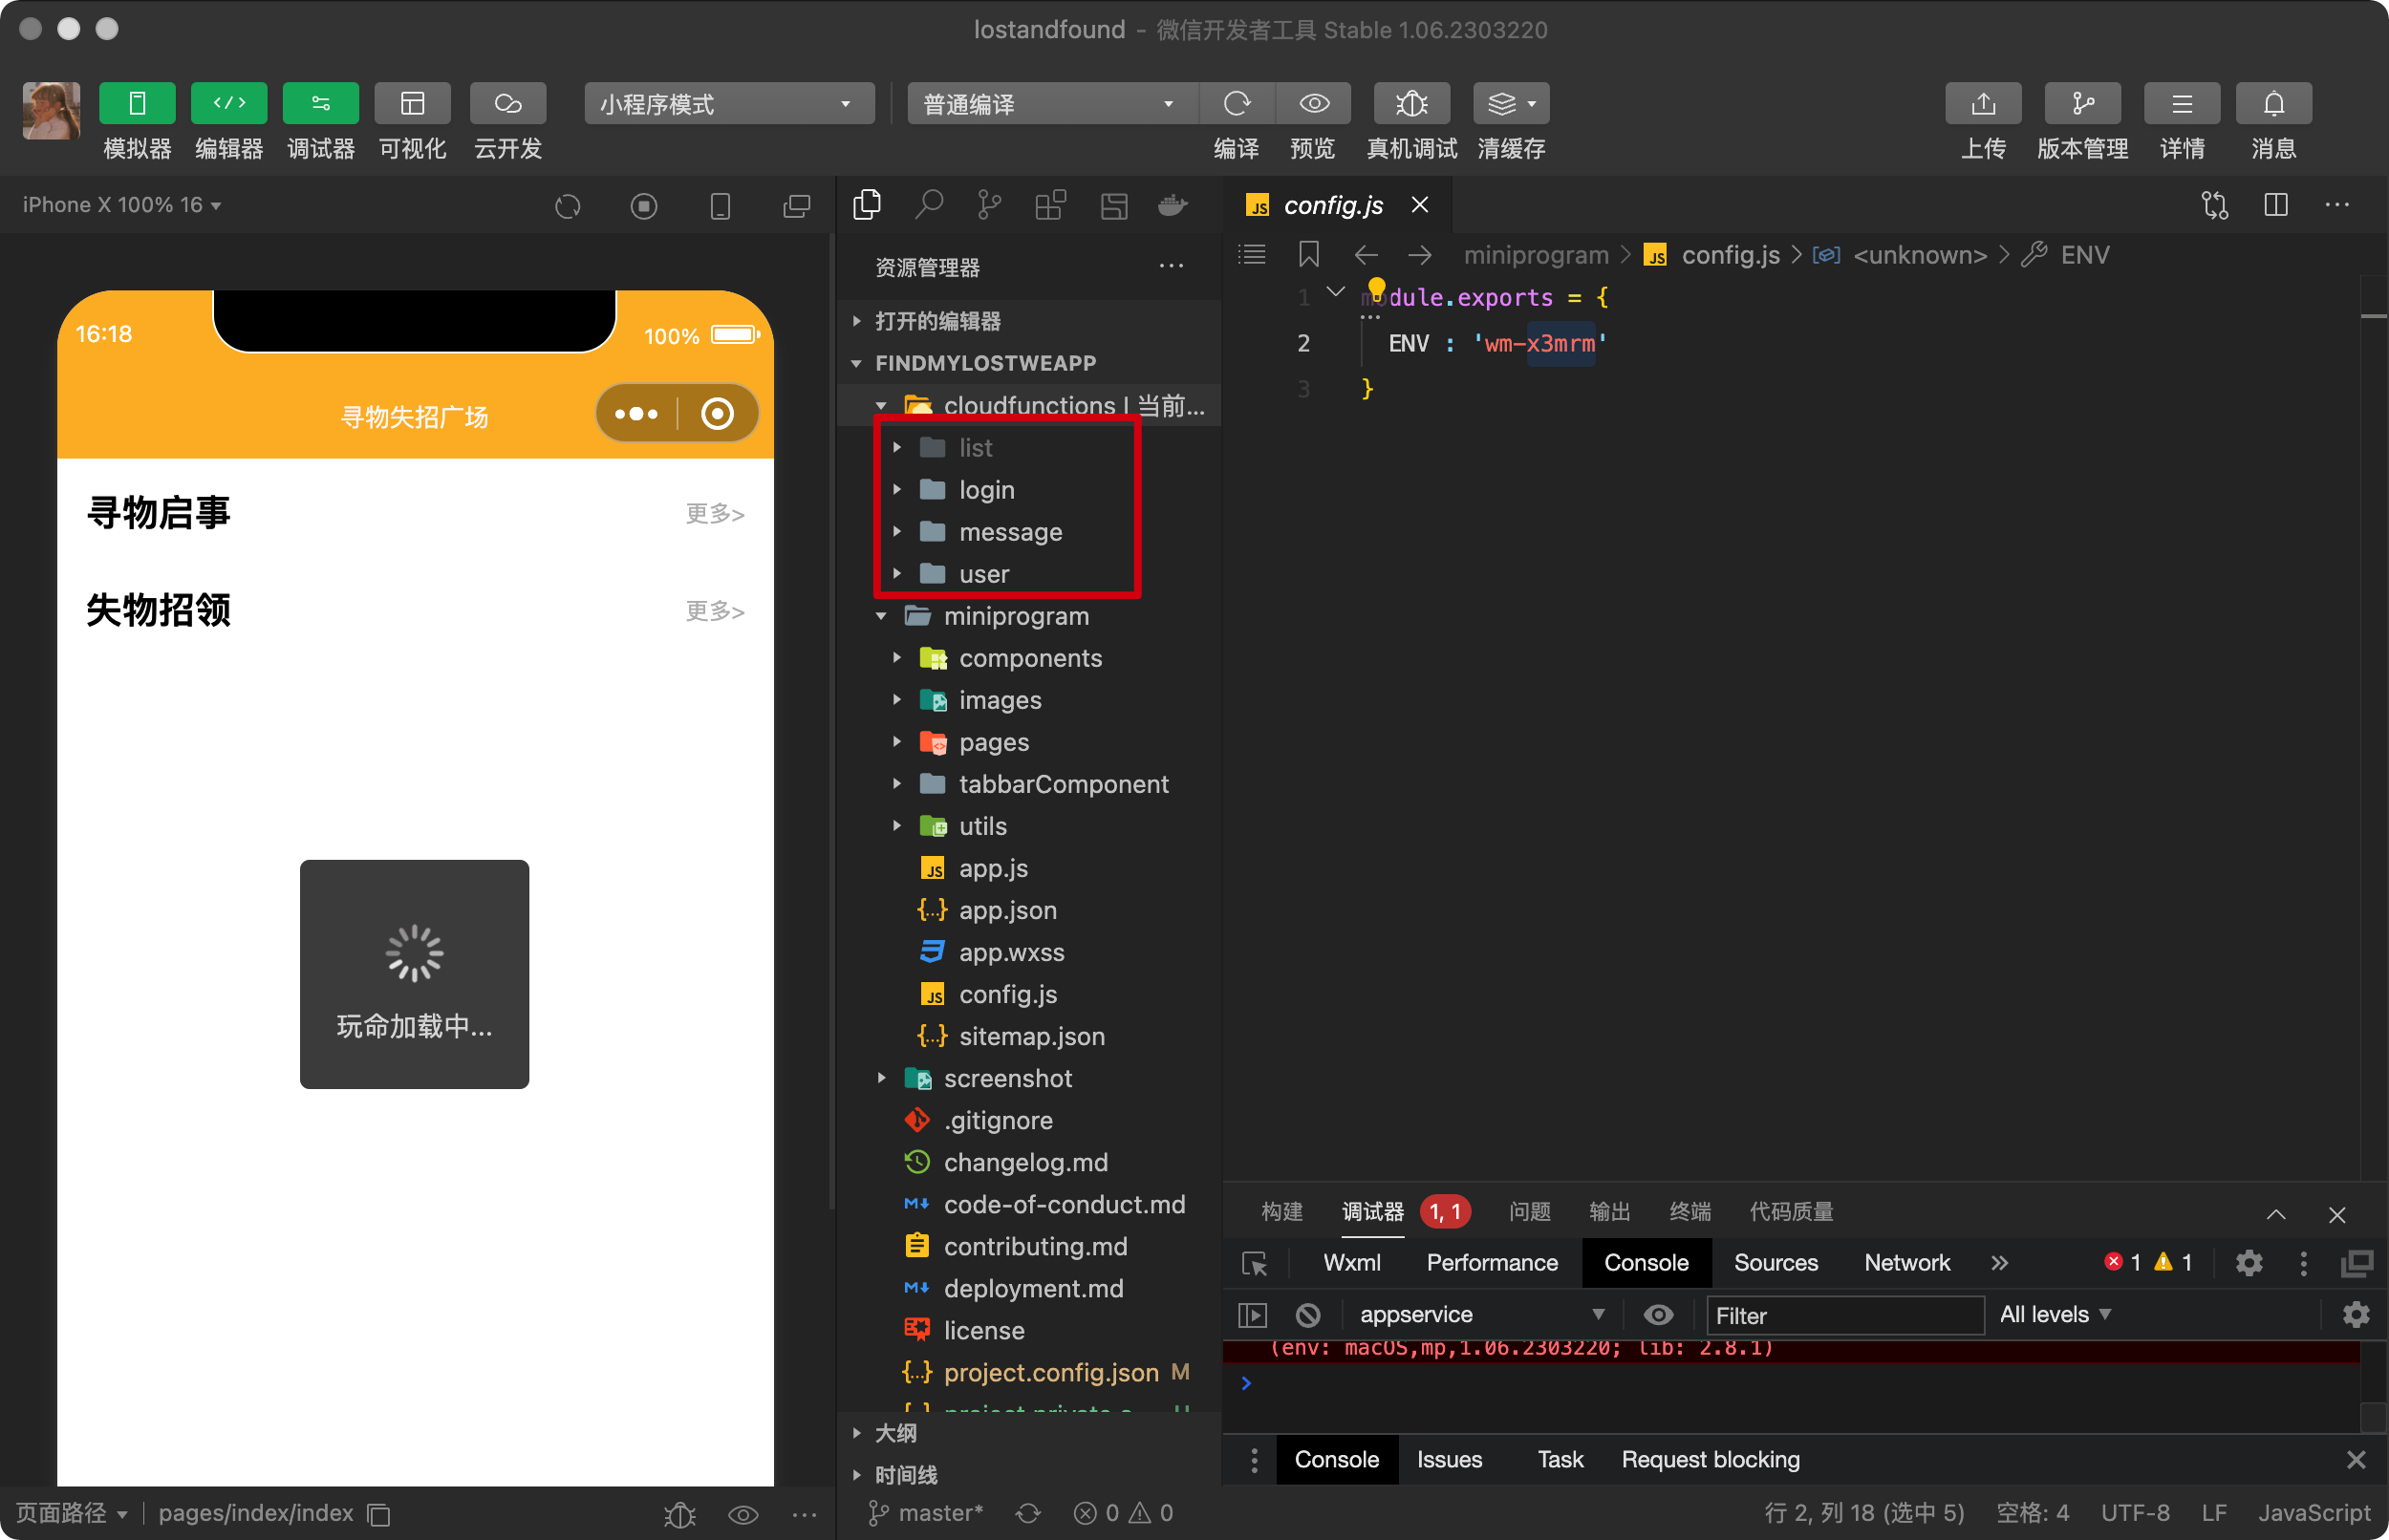Switch to the Network devtools tab
This screenshot has height=1540, width=2389.
click(x=1906, y=1263)
